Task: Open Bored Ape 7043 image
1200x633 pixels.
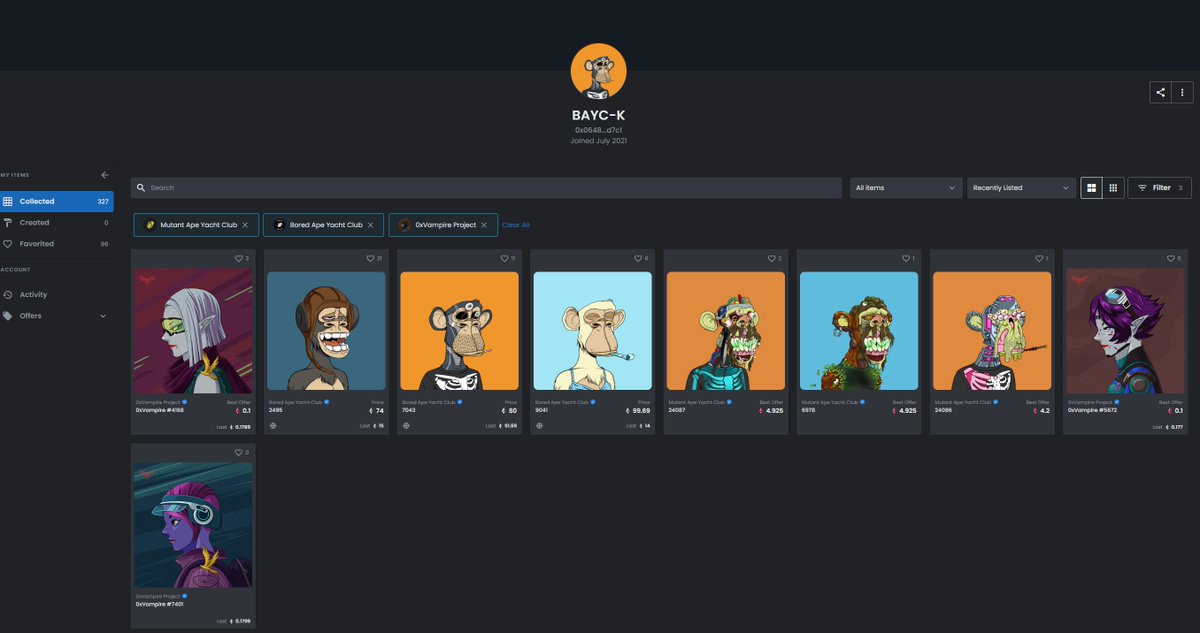Action: [x=459, y=331]
